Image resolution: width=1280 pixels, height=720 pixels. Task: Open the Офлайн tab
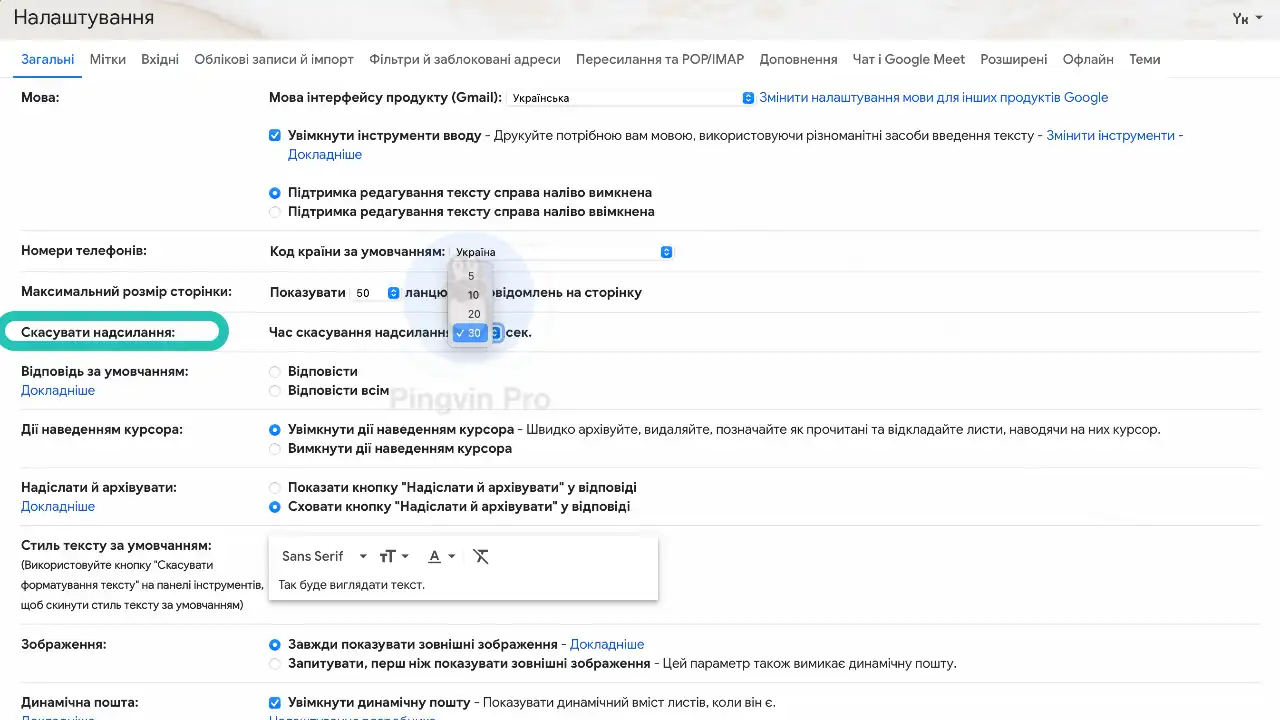[x=1088, y=59]
